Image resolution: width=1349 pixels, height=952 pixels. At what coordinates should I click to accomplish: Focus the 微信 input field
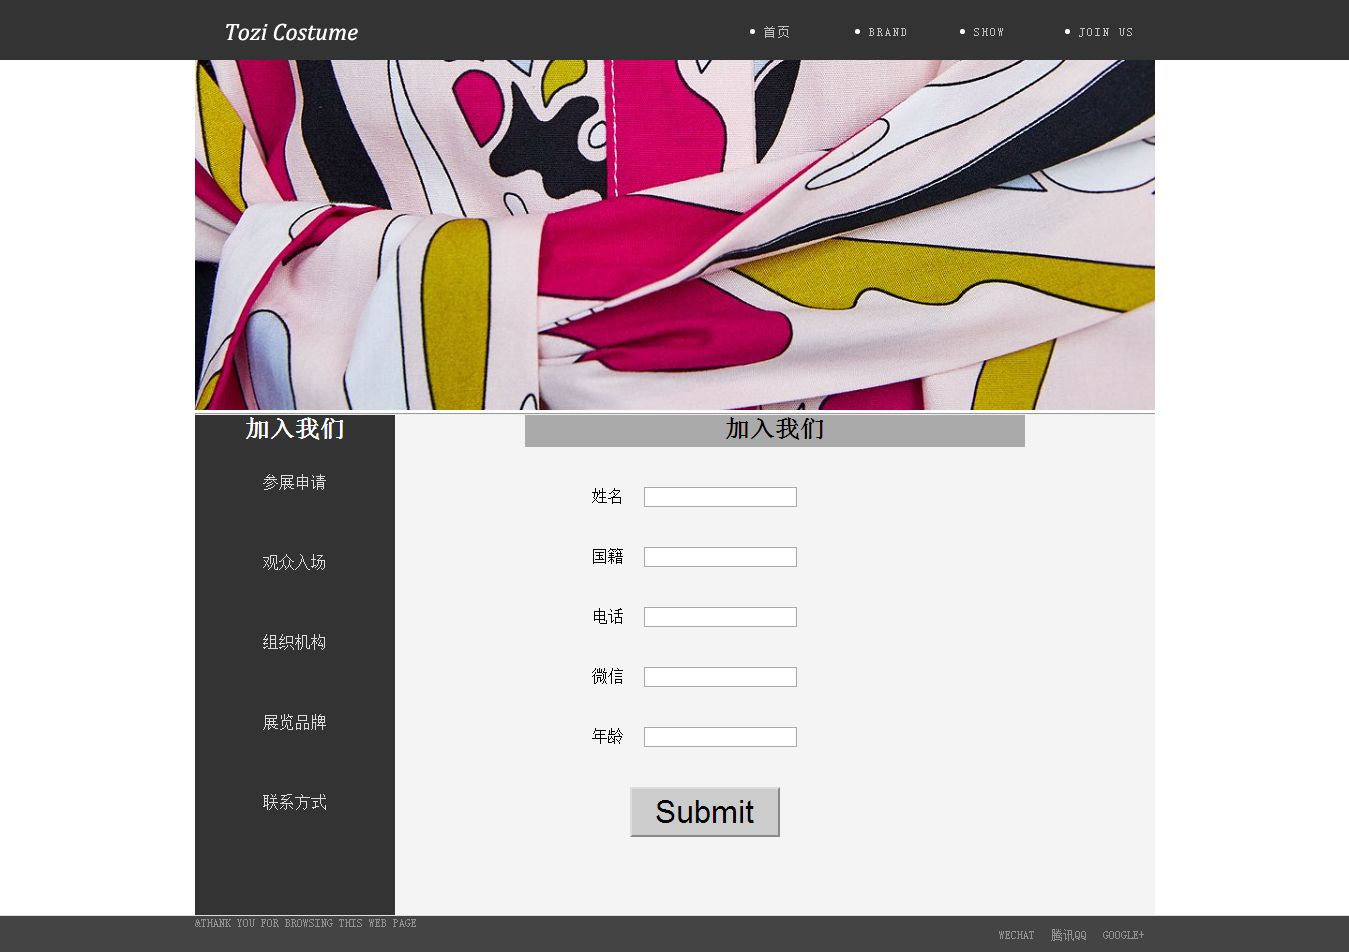(720, 677)
